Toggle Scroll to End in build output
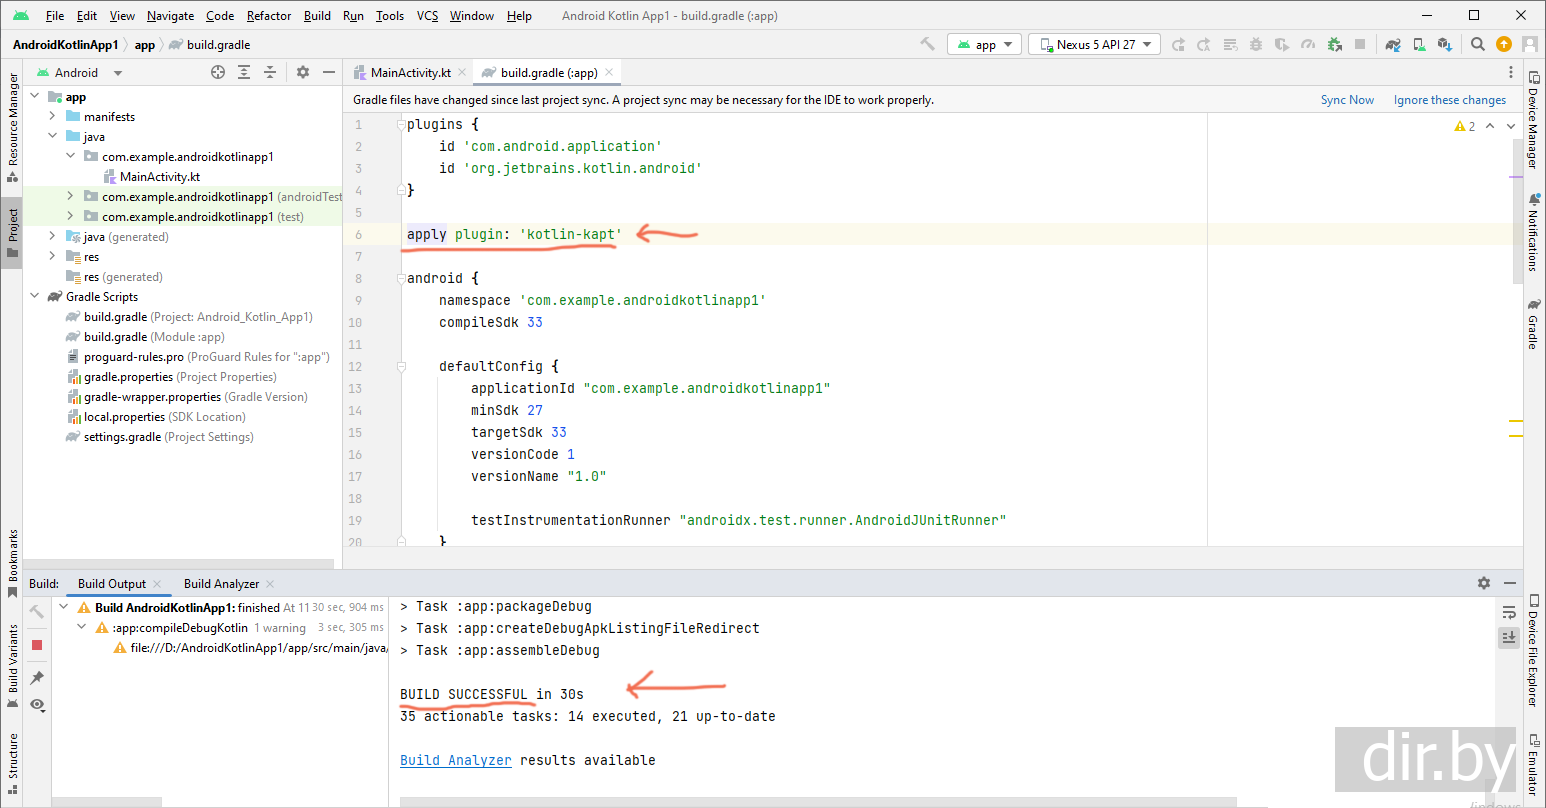This screenshot has width=1546, height=808. [1509, 637]
